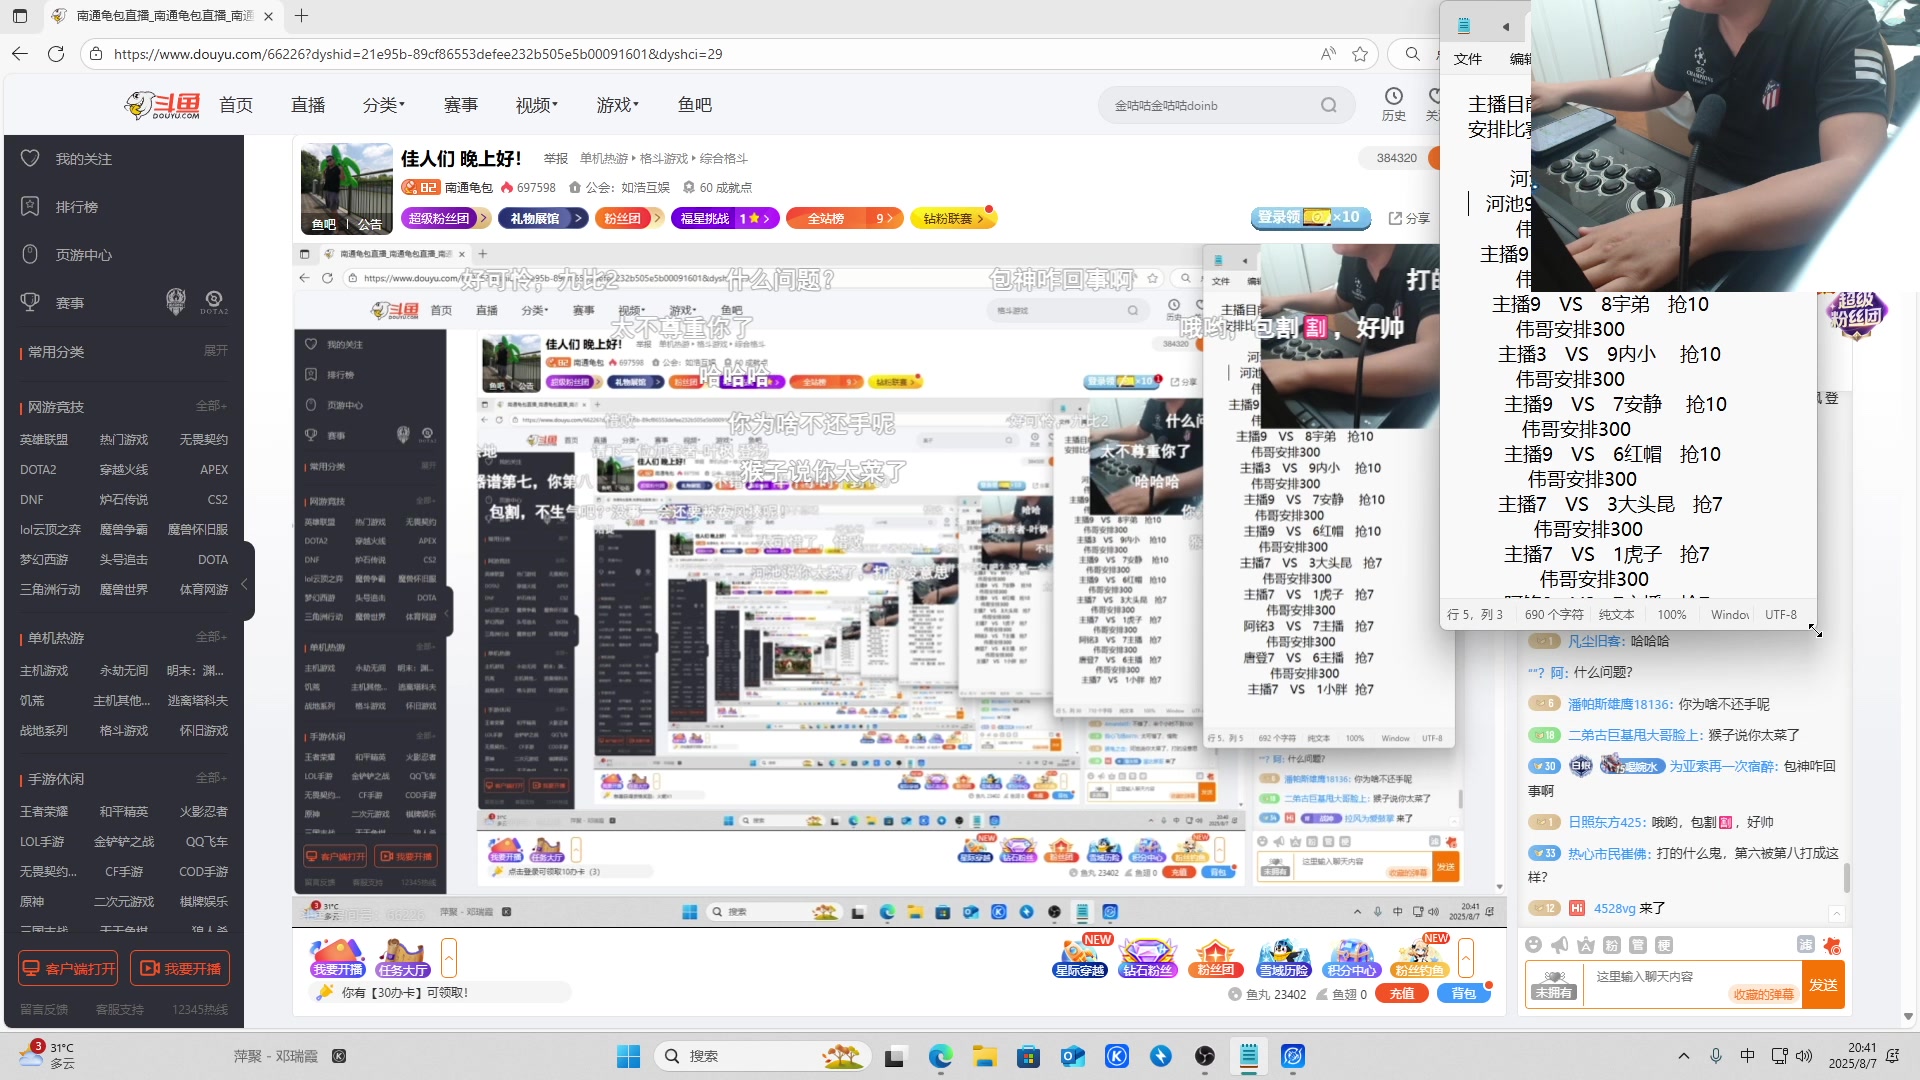
Task: Expand the right activity list arrow
Action: tap(1466, 958)
